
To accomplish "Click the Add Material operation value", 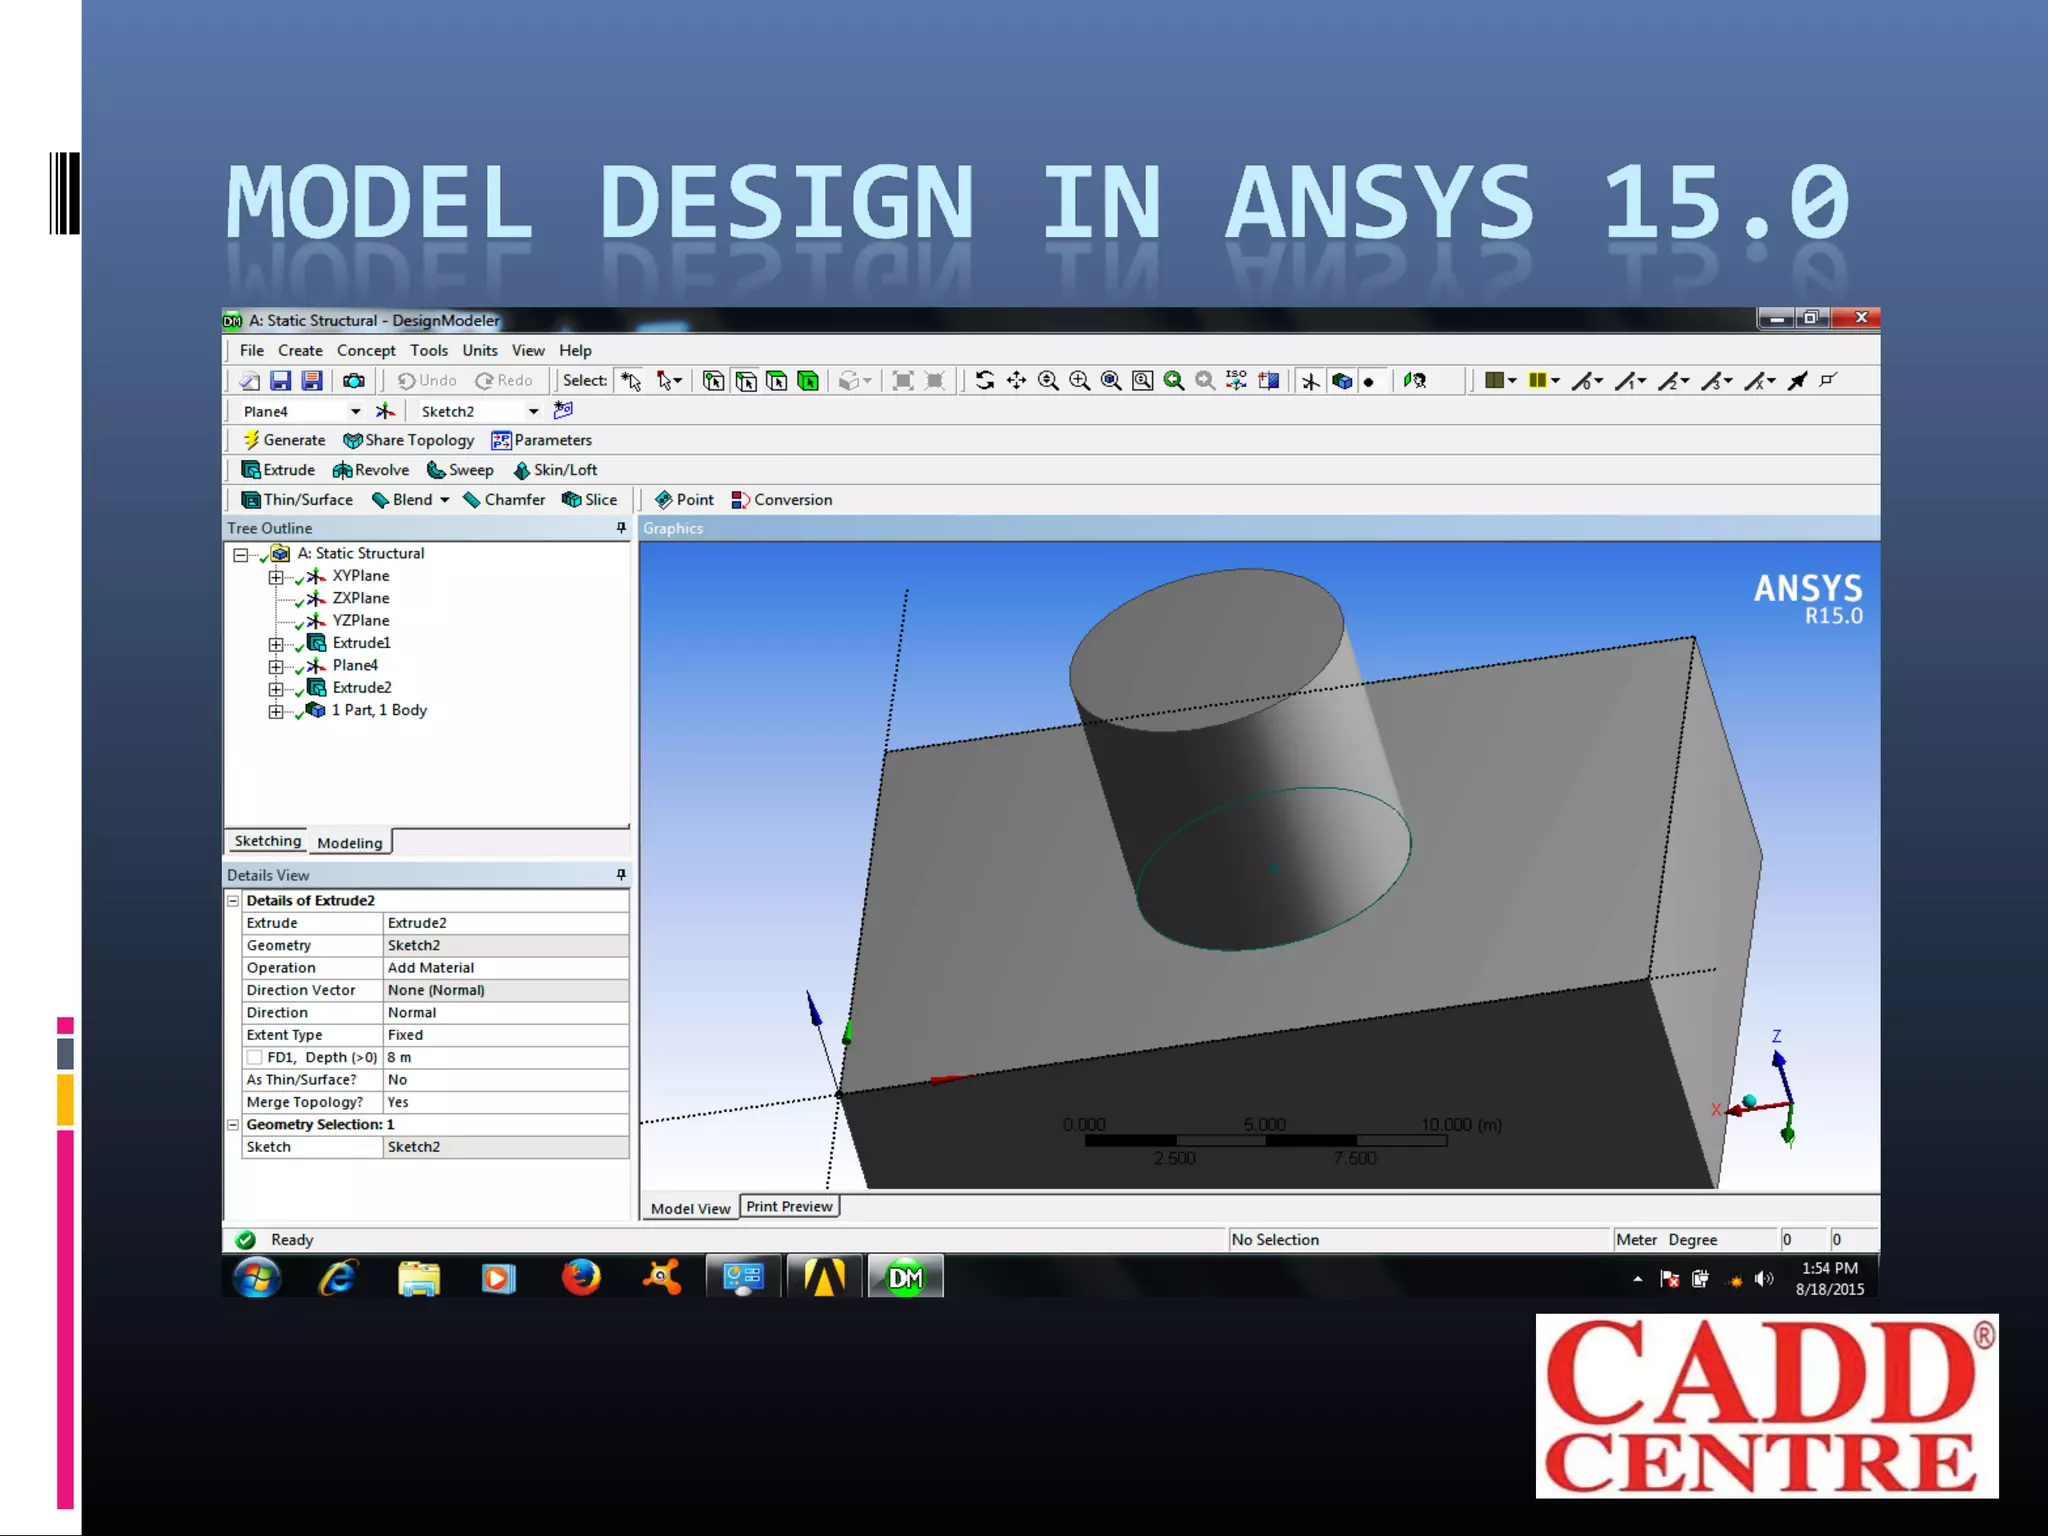I will (506, 968).
